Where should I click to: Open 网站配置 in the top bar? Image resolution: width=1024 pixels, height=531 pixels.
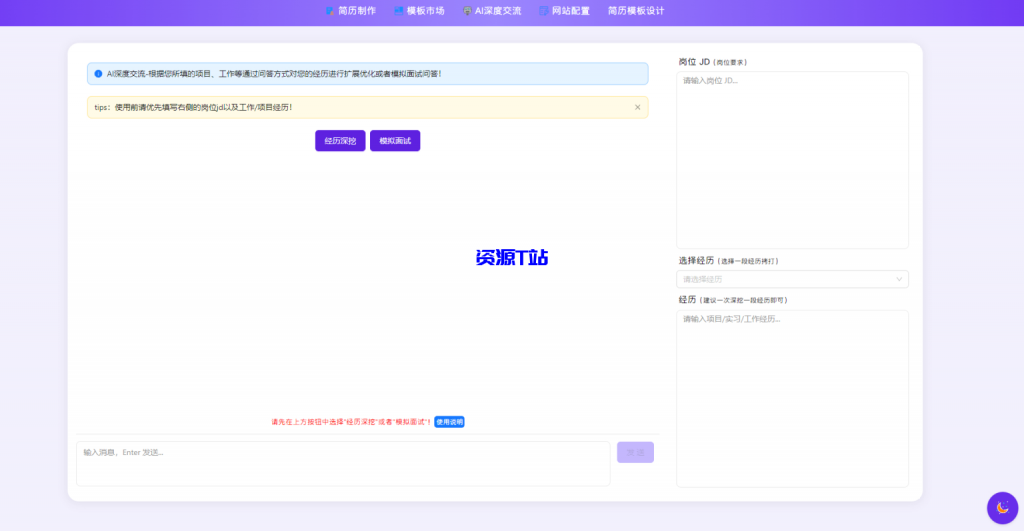click(x=564, y=10)
